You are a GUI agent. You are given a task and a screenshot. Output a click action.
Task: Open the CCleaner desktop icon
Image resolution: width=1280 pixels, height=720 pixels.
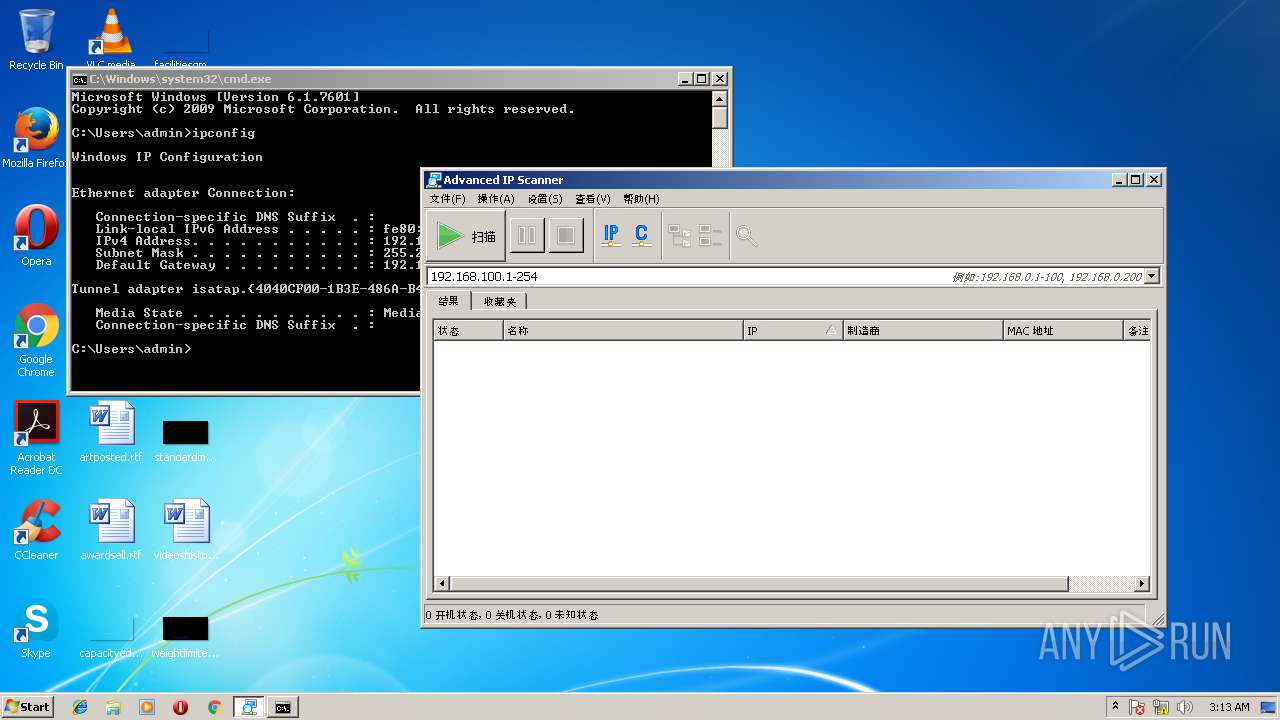pos(36,530)
